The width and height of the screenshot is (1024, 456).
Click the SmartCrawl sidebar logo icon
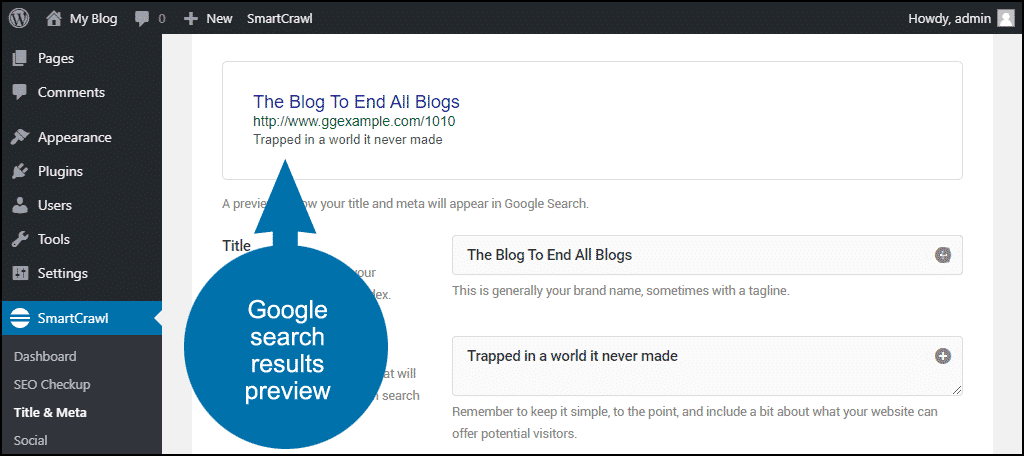click(20, 319)
